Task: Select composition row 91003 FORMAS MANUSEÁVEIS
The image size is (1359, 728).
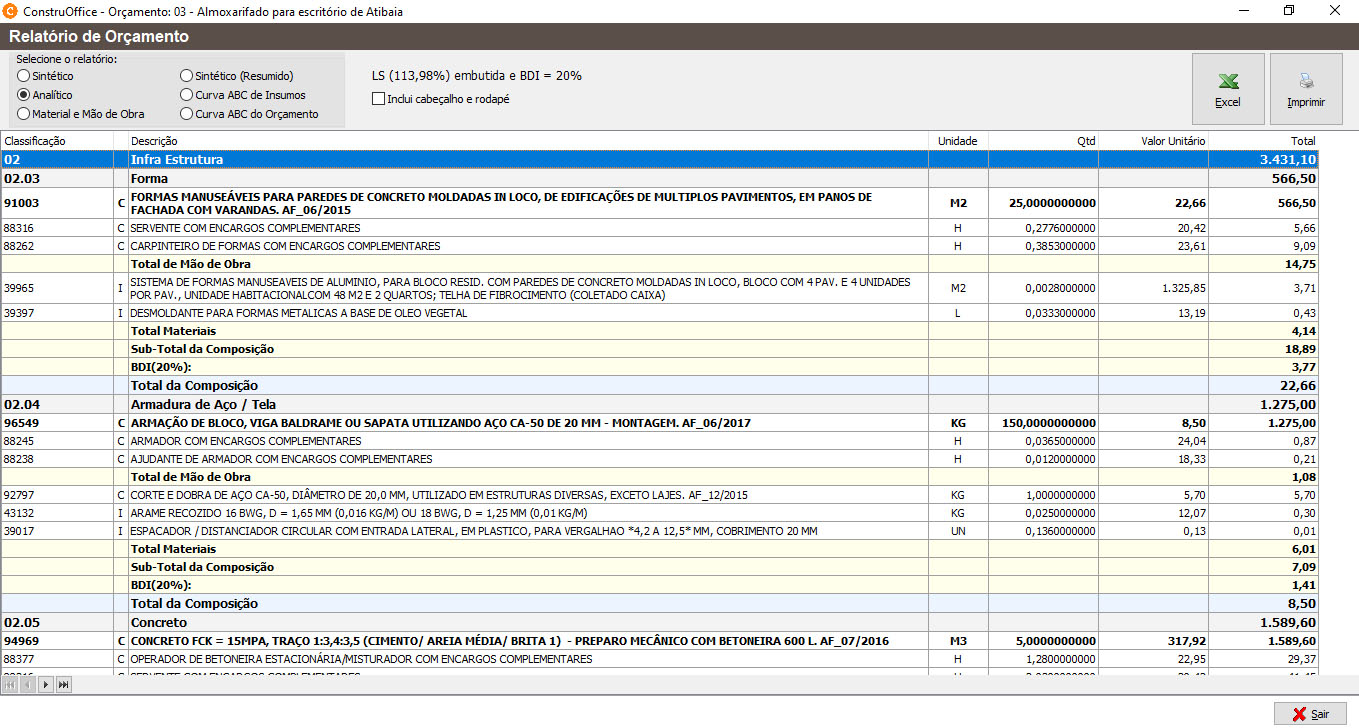Action: (x=660, y=204)
